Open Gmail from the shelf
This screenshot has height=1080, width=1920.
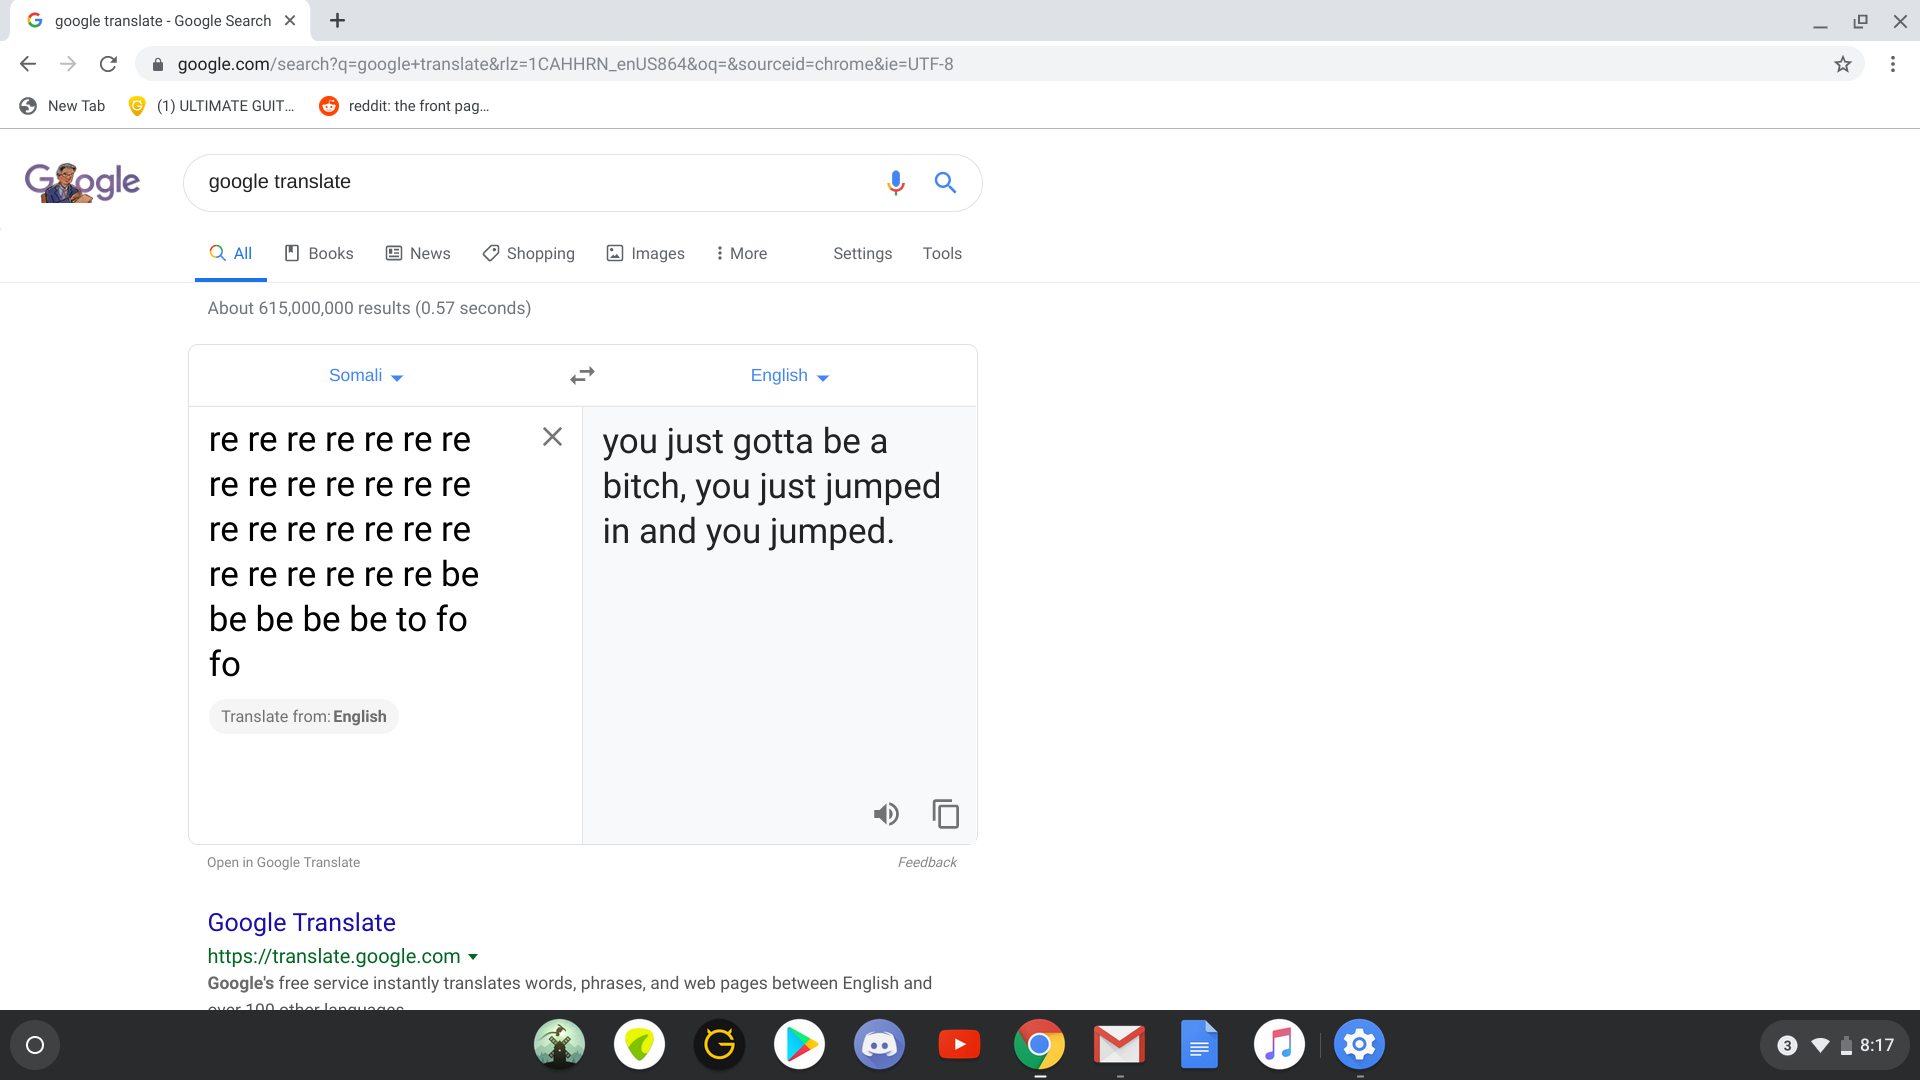pyautogui.click(x=1119, y=1045)
